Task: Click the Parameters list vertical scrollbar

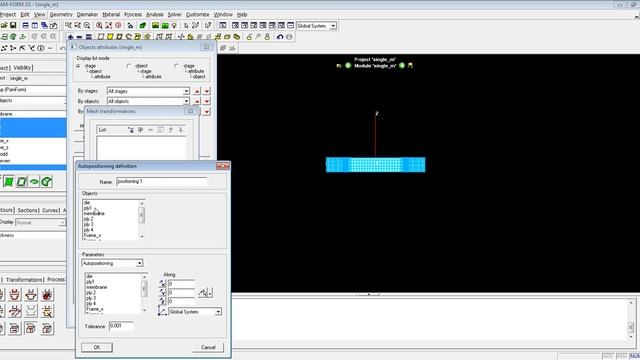Action: [x=144, y=293]
